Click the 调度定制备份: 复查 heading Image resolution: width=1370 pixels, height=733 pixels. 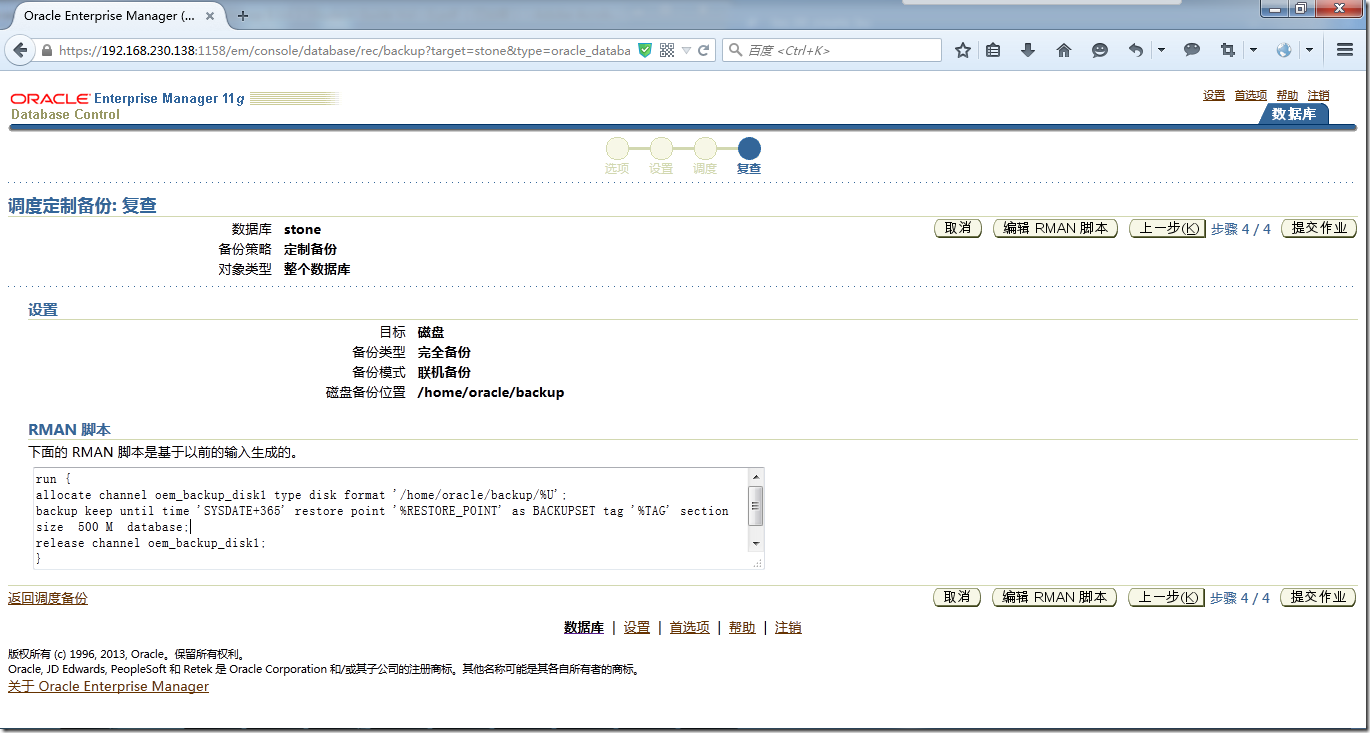[x=83, y=206]
